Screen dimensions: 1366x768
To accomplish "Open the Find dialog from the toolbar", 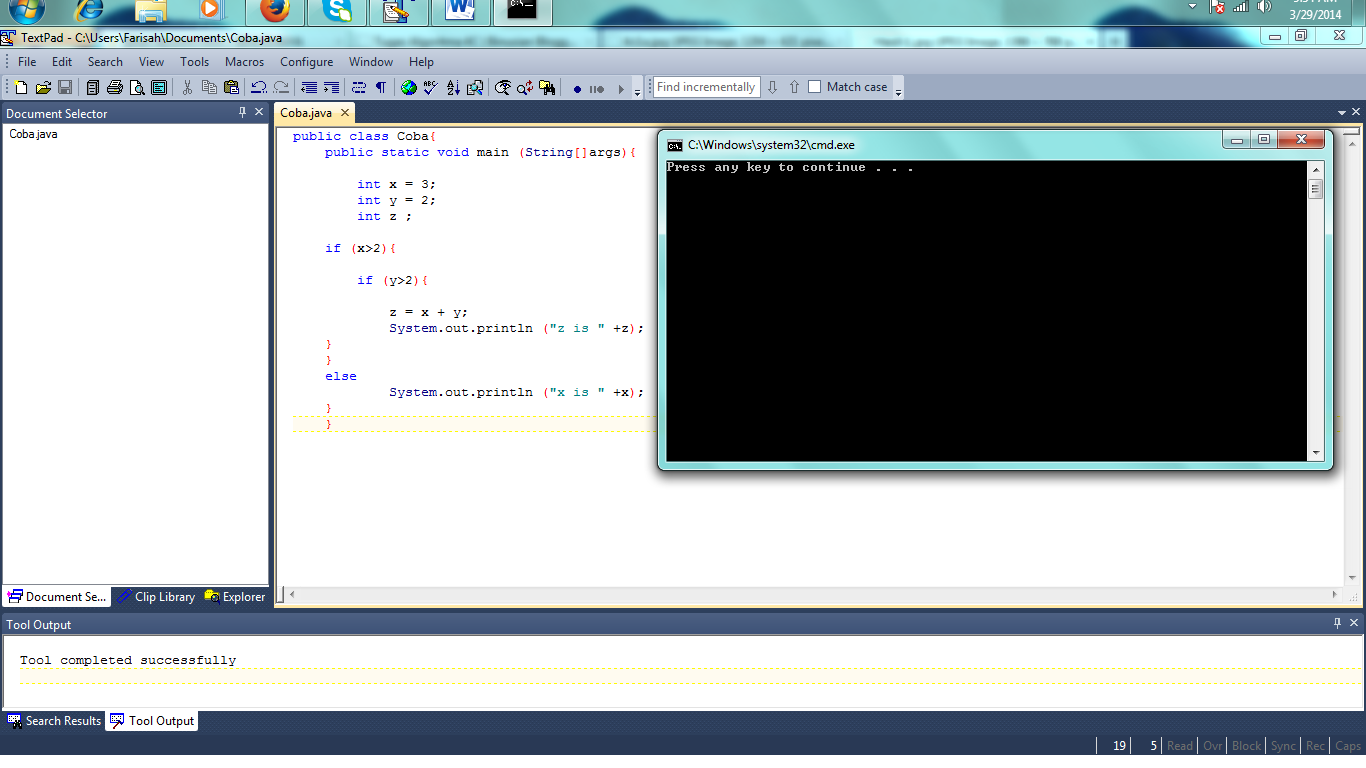I will click(x=503, y=88).
